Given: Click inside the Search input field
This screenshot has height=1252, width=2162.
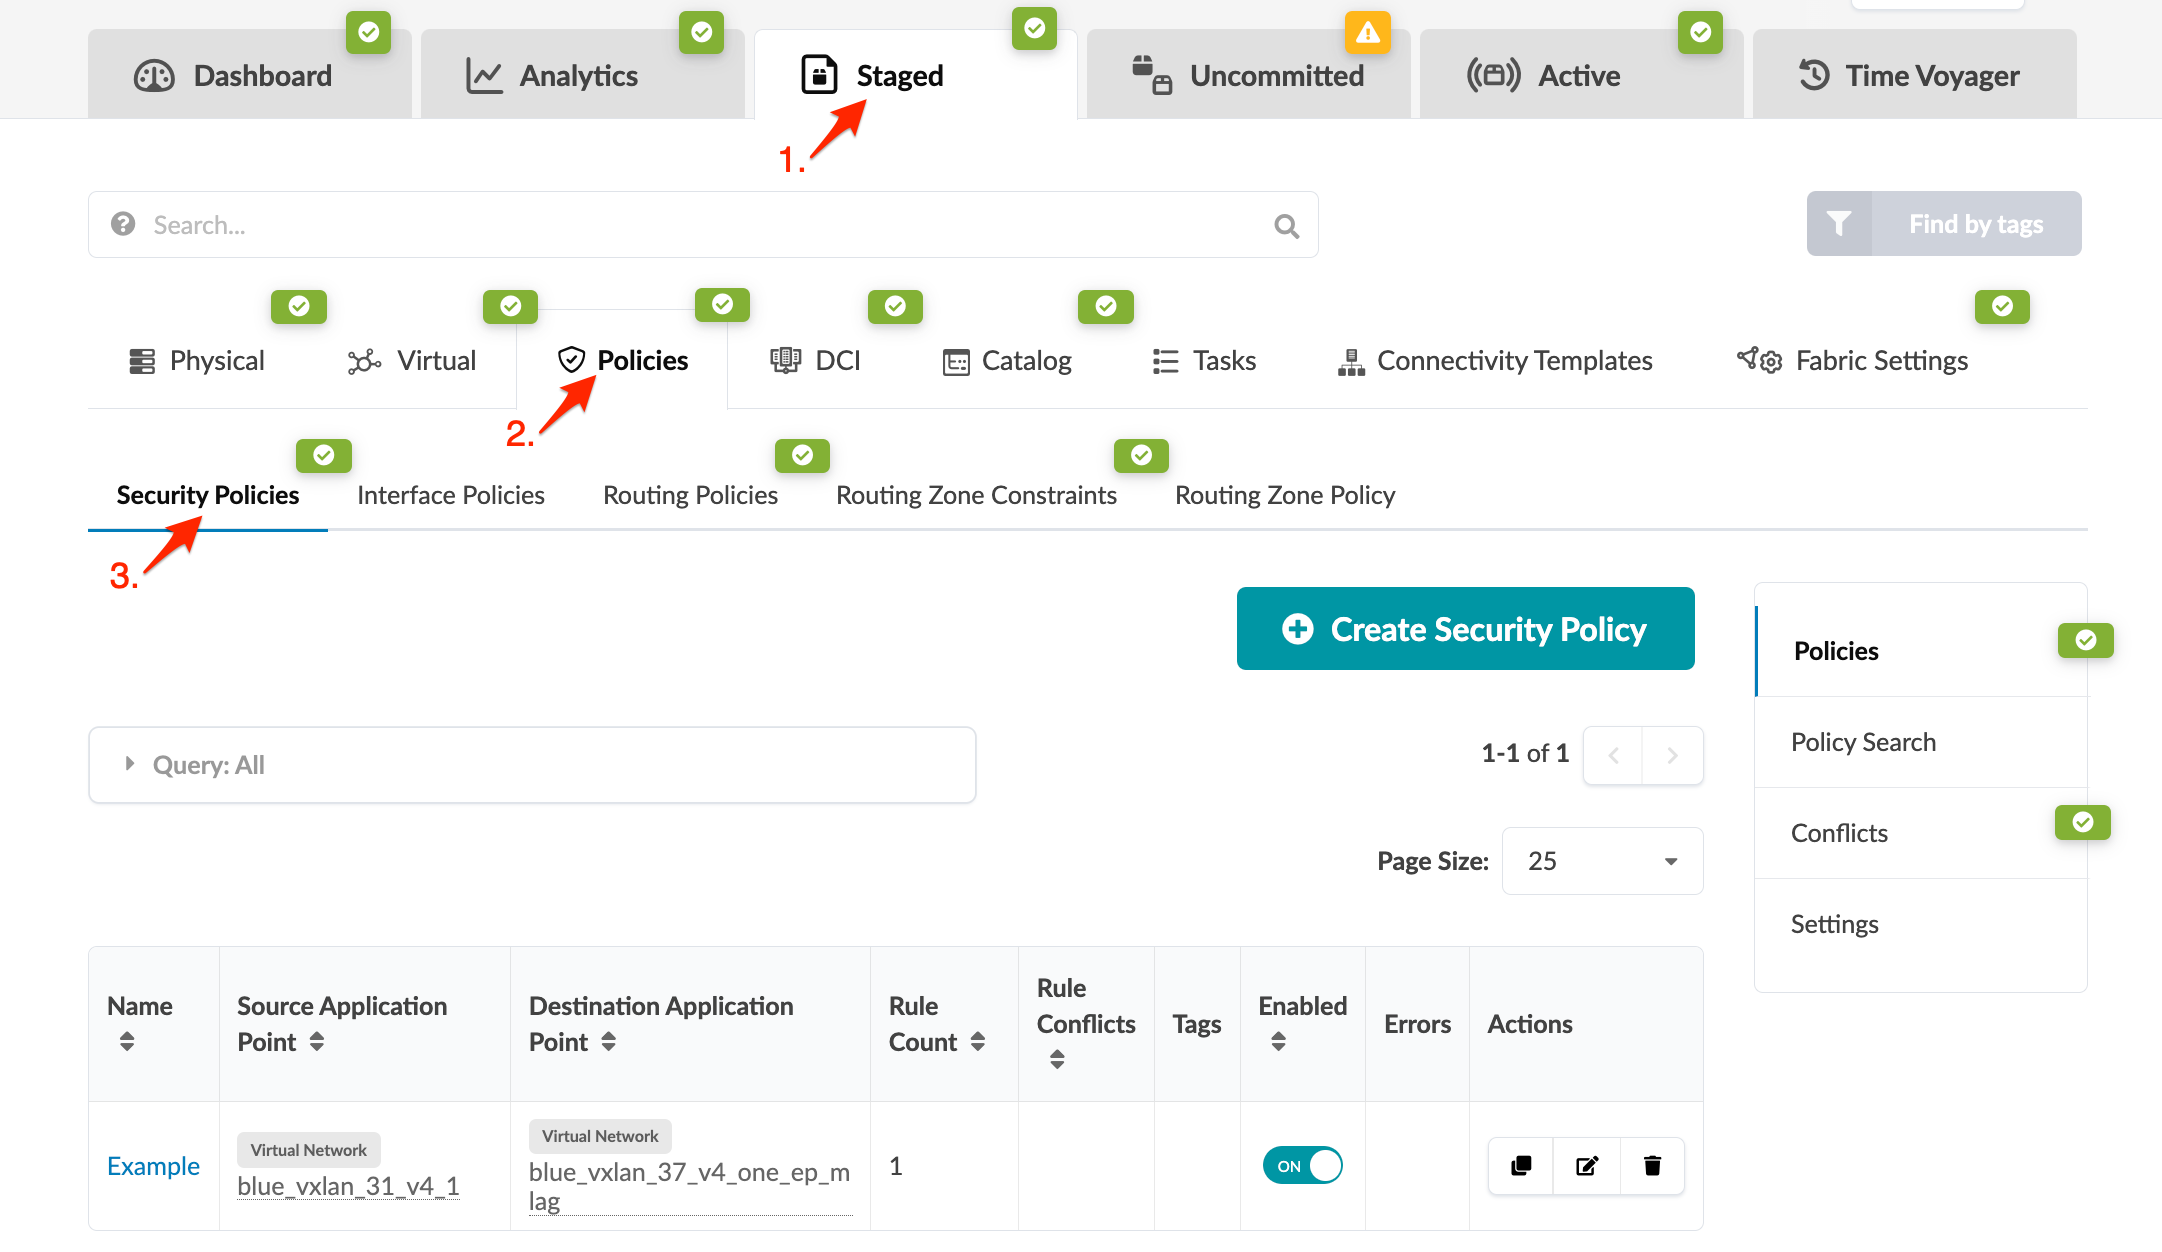Looking at the screenshot, I should tap(700, 225).
